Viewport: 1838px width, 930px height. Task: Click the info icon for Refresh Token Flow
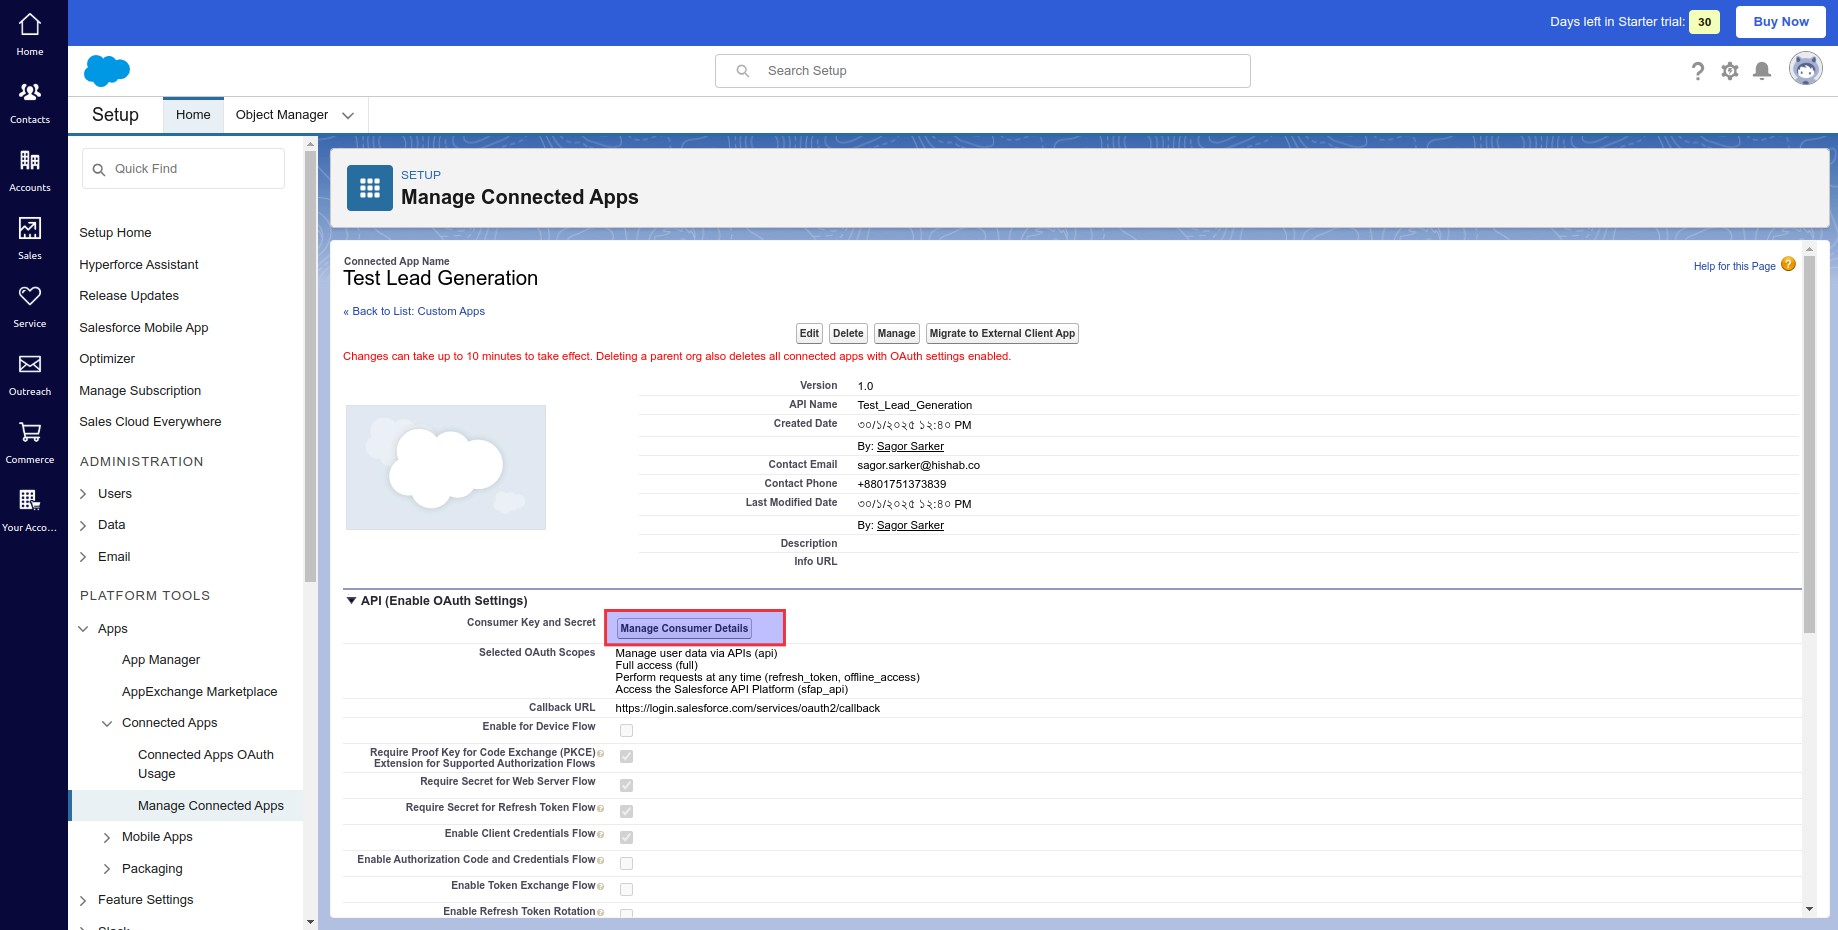[600, 808]
